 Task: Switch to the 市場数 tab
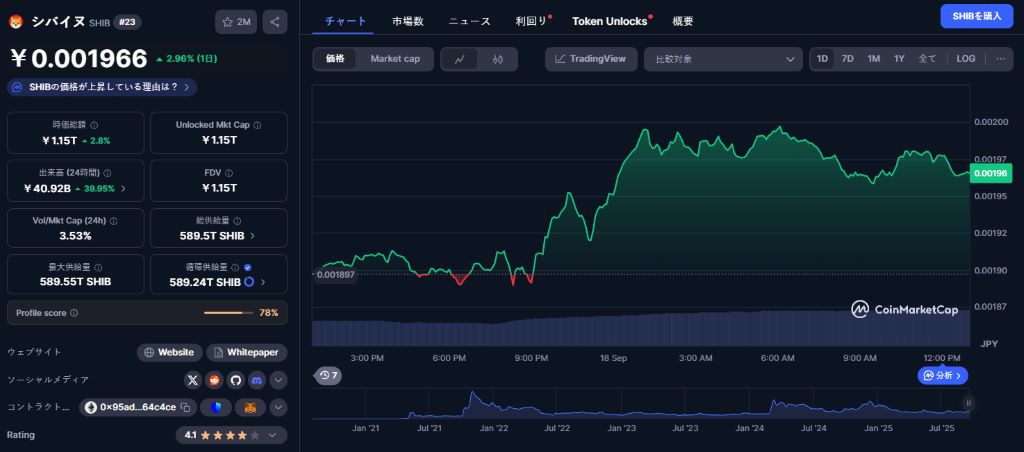pyautogui.click(x=408, y=21)
